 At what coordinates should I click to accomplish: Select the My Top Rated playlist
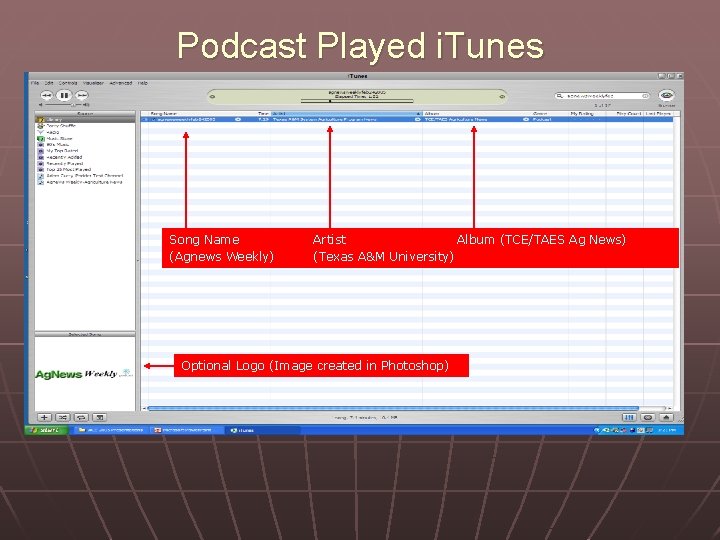tap(85, 151)
